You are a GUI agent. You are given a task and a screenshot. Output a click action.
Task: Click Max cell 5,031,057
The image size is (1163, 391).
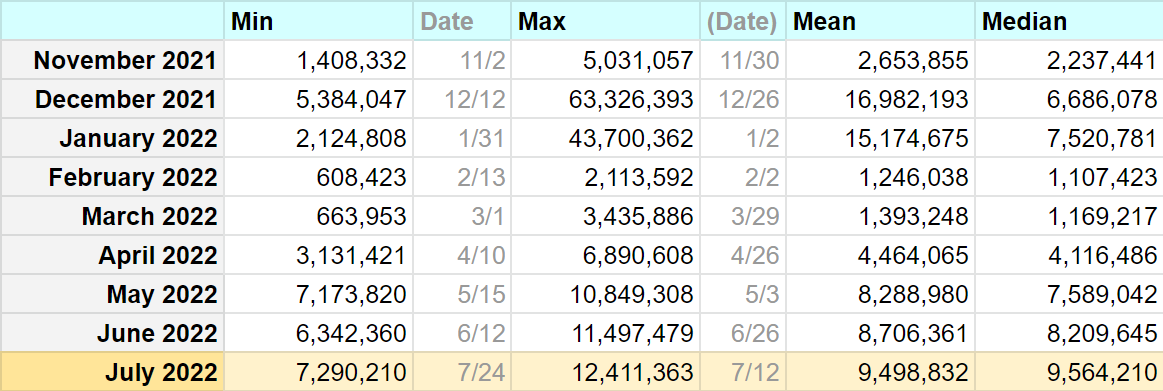point(605,60)
